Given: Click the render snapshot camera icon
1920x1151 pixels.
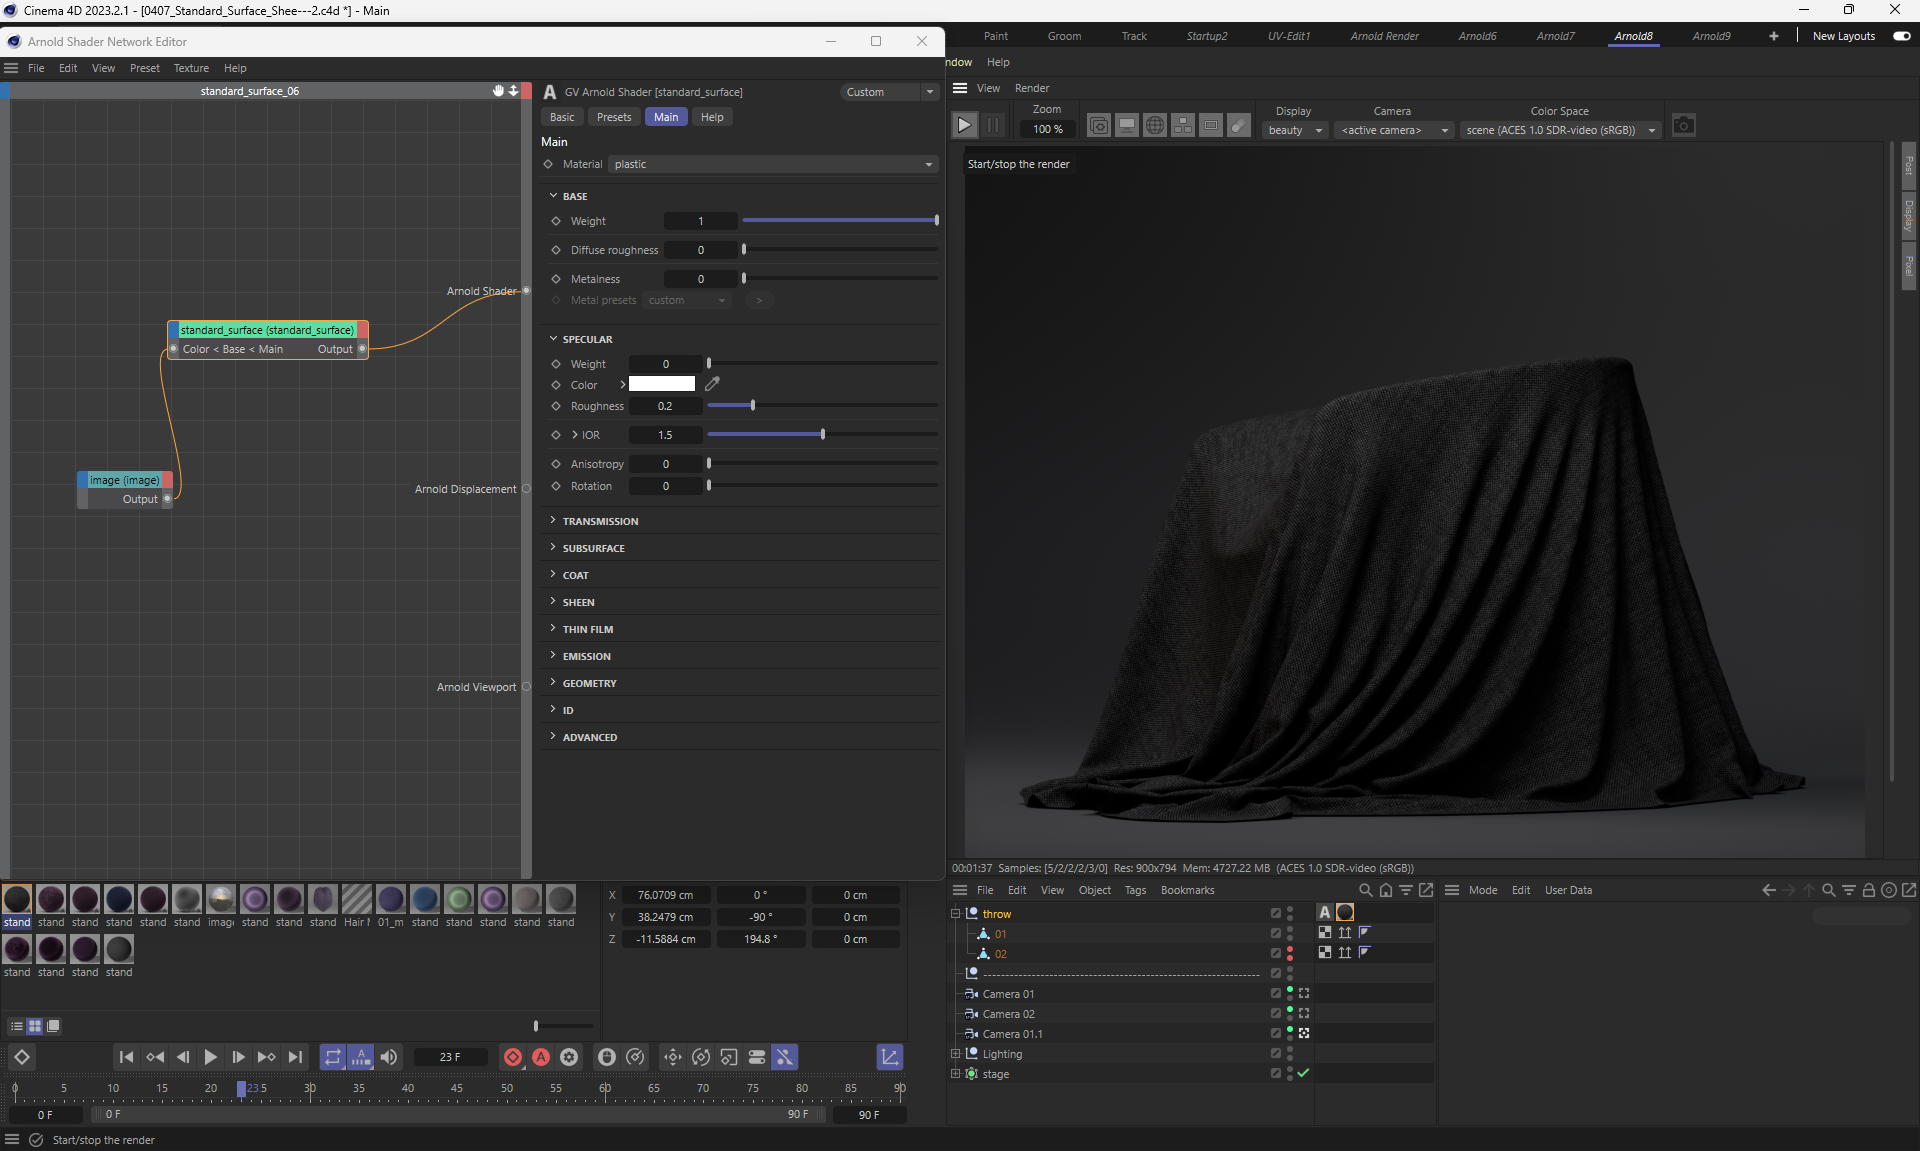Looking at the screenshot, I should pyautogui.click(x=1684, y=126).
